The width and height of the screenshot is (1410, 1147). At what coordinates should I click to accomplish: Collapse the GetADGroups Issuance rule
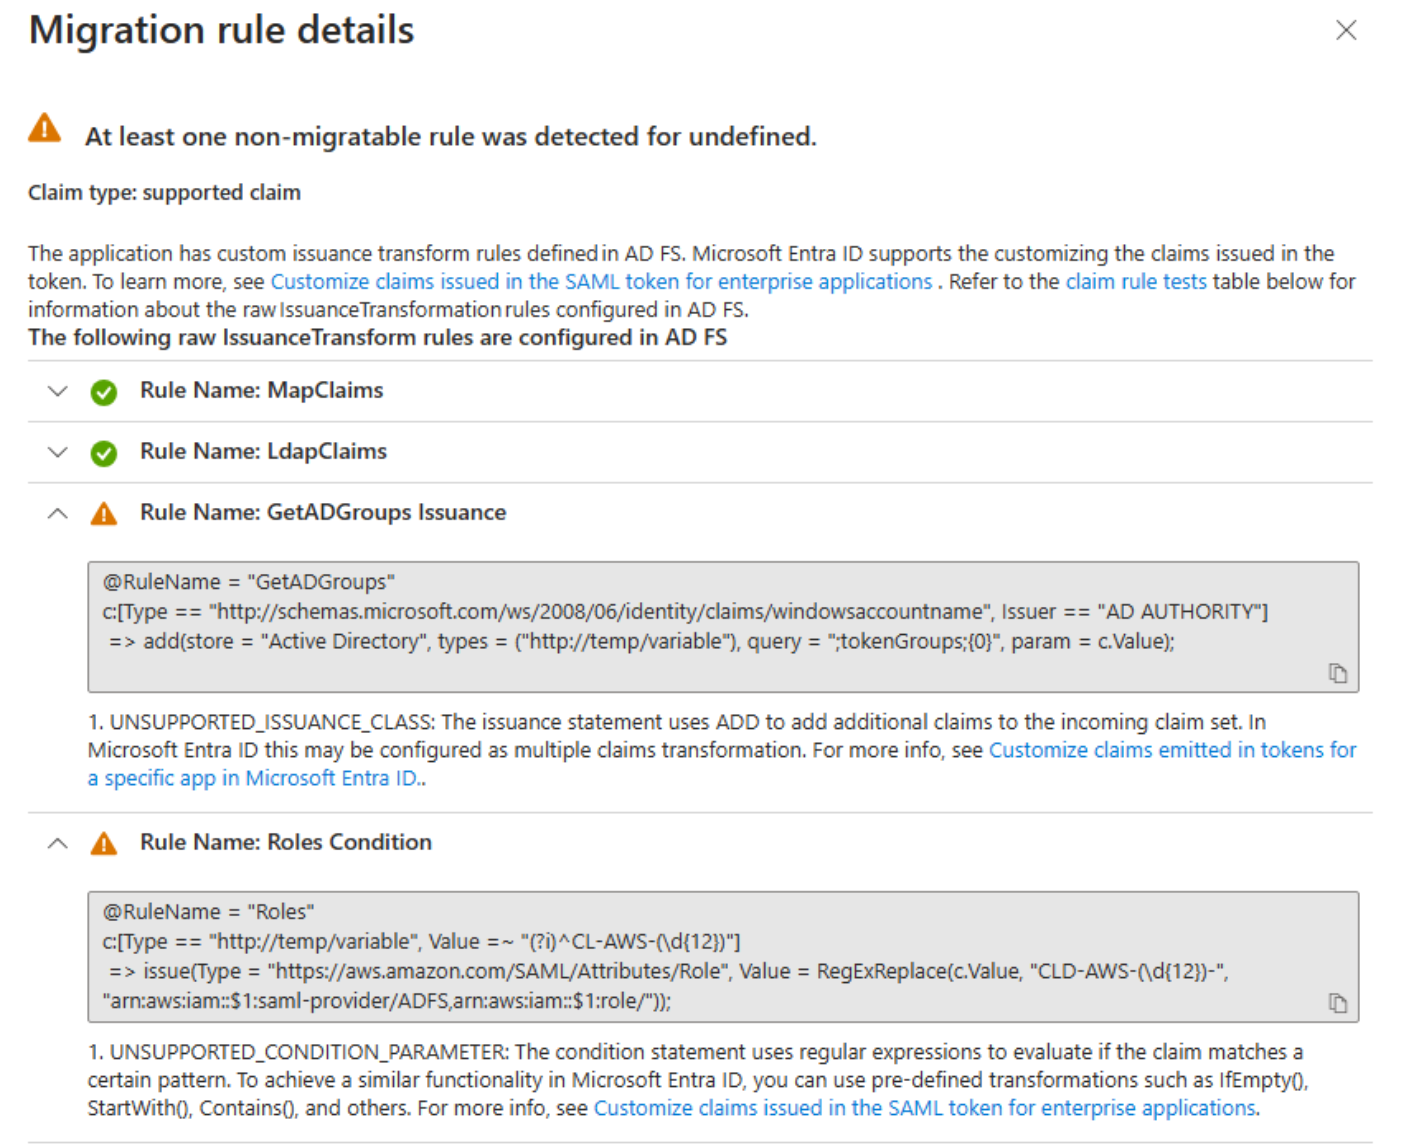coord(58,513)
